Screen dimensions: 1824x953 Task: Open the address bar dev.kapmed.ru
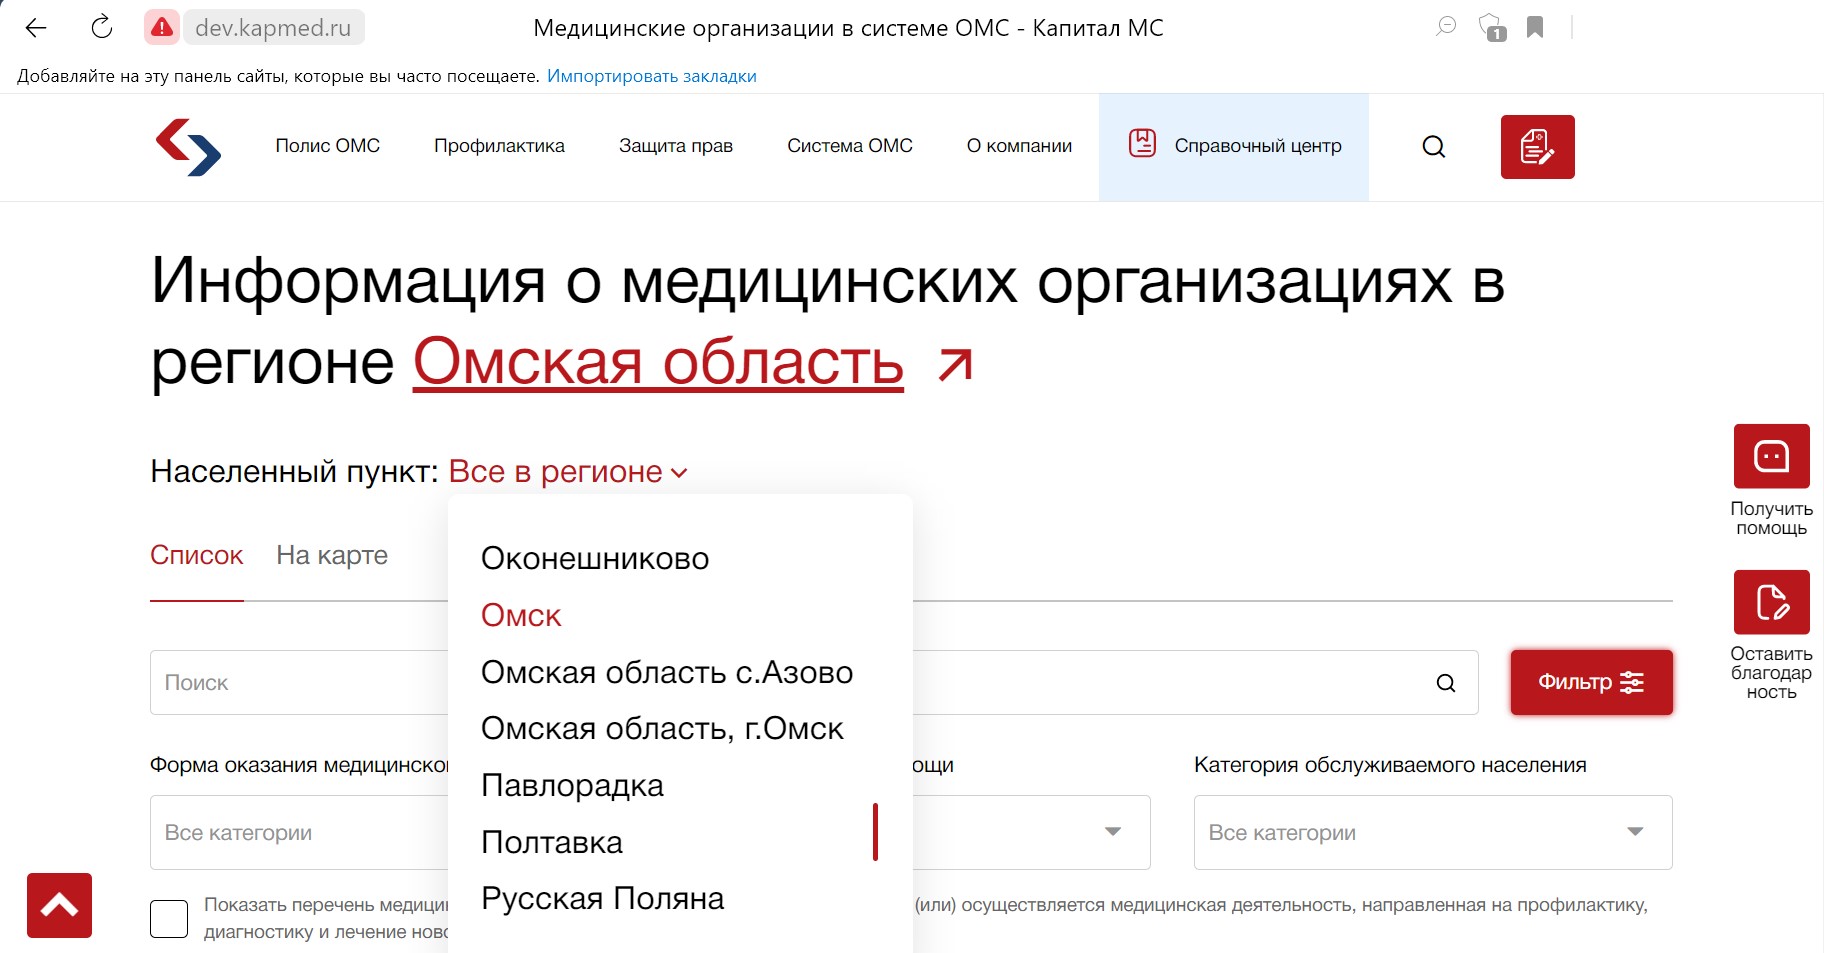(273, 28)
